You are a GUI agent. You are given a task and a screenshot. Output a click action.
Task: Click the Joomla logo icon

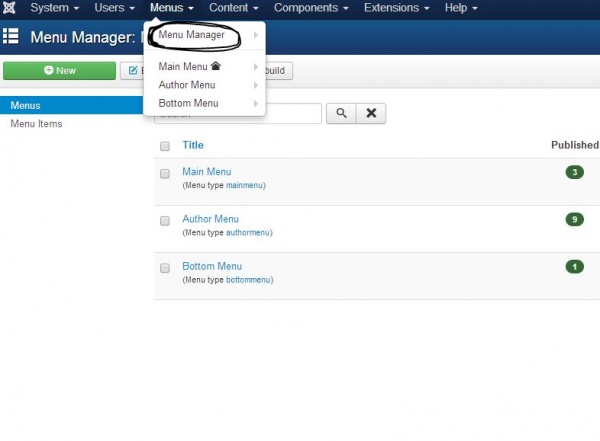click(9, 8)
